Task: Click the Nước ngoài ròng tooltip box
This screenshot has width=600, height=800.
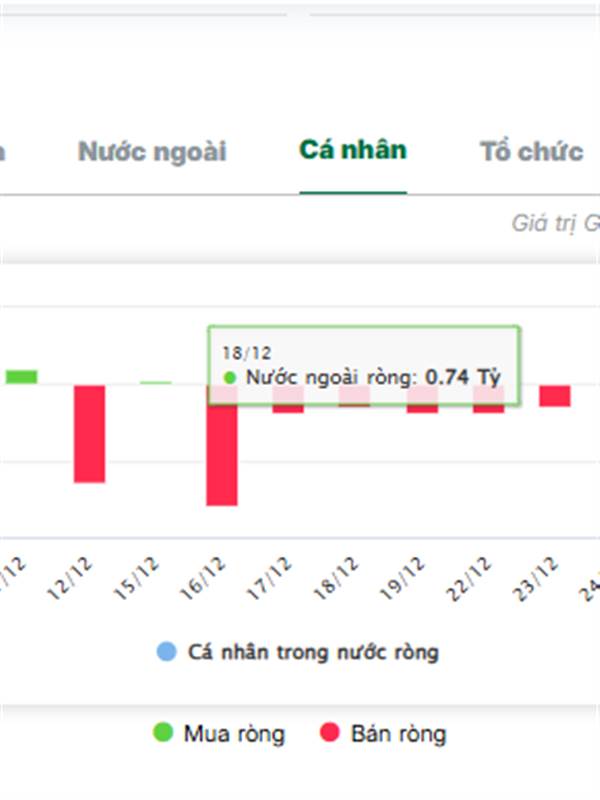Action: (x=364, y=366)
